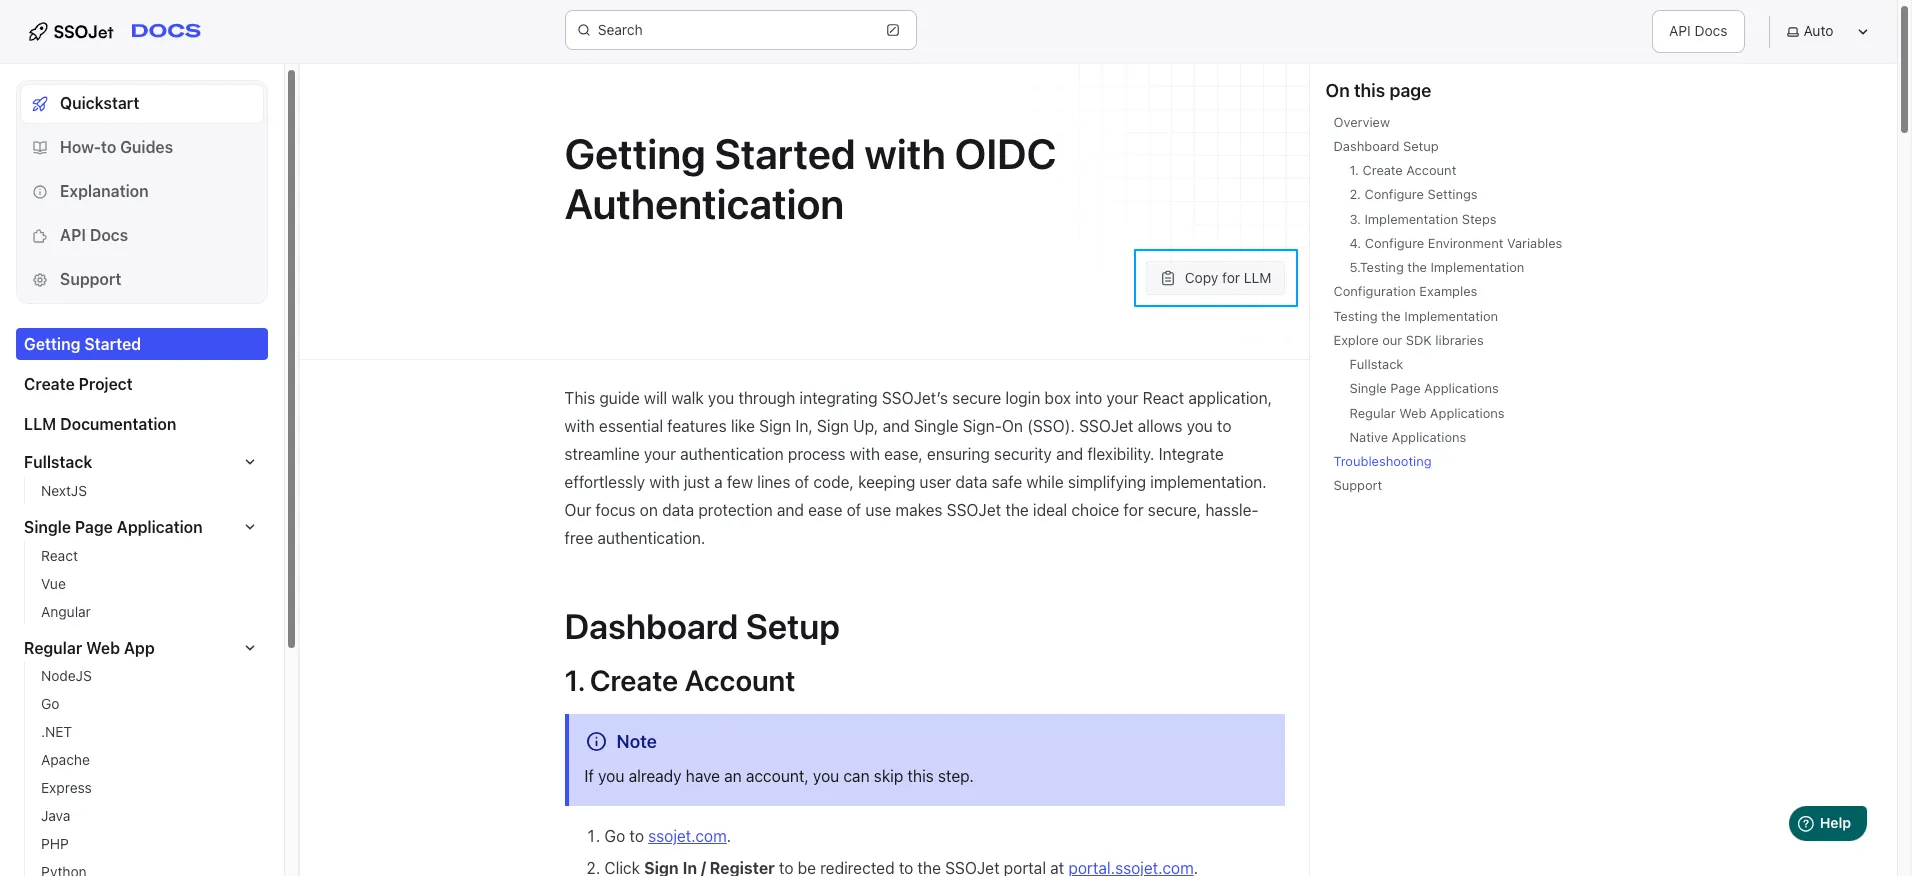The width and height of the screenshot is (1912, 876).
Task: Click the clipboard icon on Copy for LLM
Action: tap(1168, 278)
